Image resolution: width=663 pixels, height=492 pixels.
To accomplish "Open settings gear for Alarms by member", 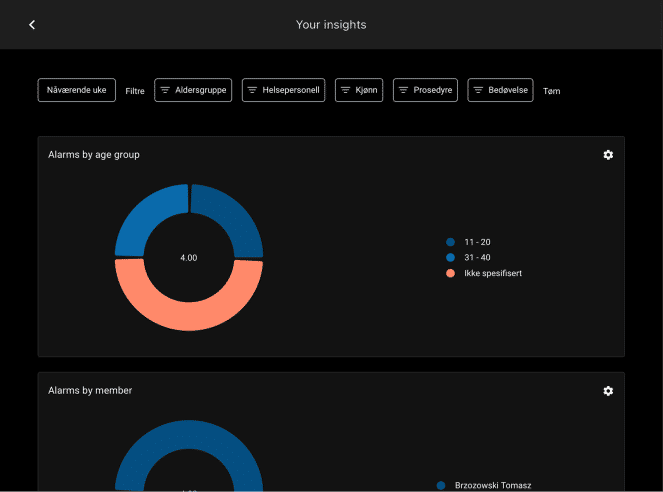I will click(x=608, y=391).
